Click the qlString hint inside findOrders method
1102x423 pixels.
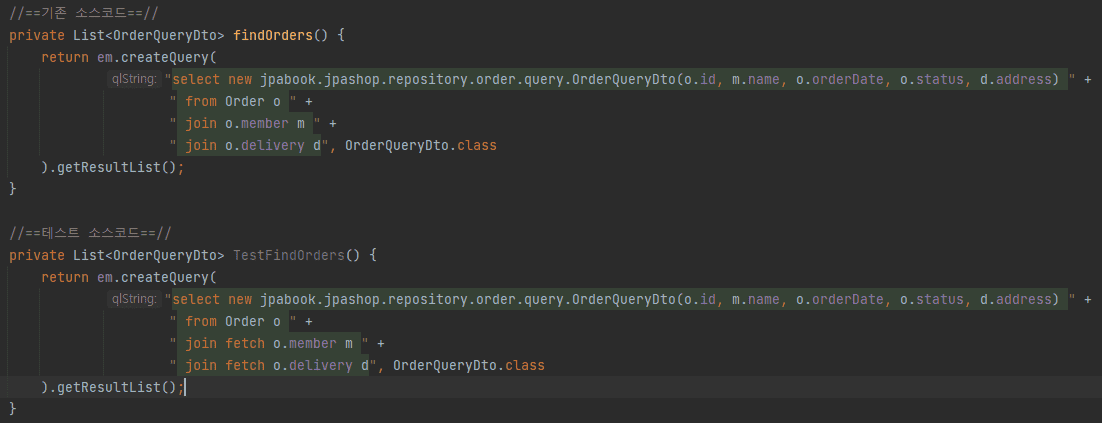coord(134,79)
